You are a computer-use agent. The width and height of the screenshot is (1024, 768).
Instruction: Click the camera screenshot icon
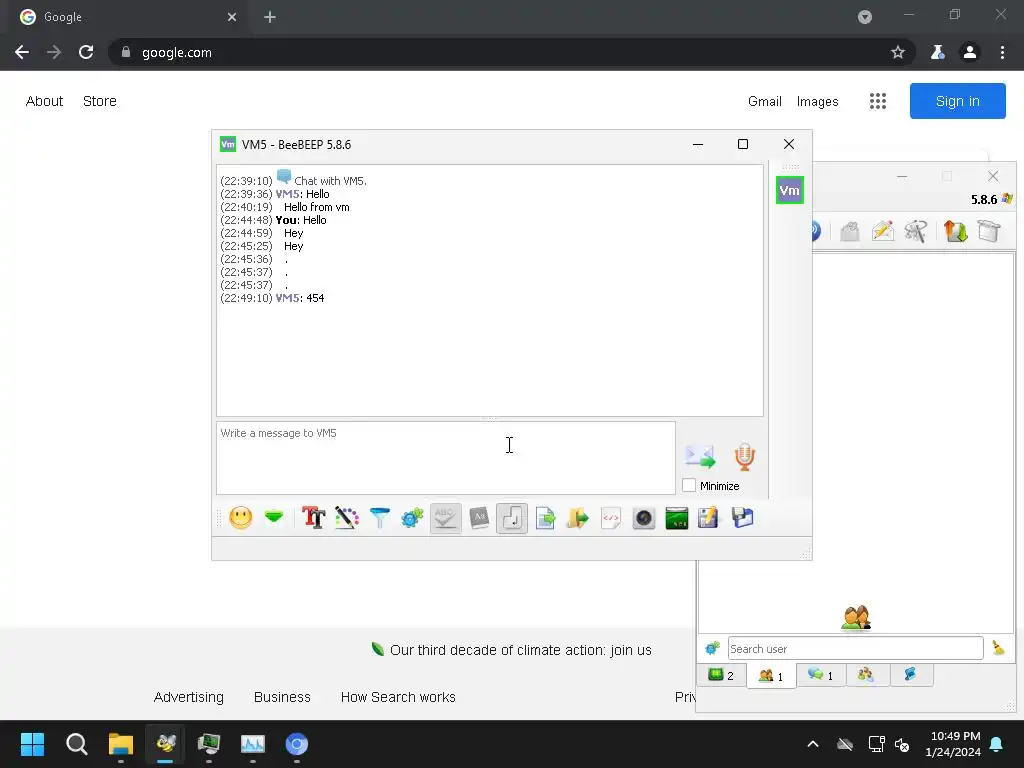(643, 518)
